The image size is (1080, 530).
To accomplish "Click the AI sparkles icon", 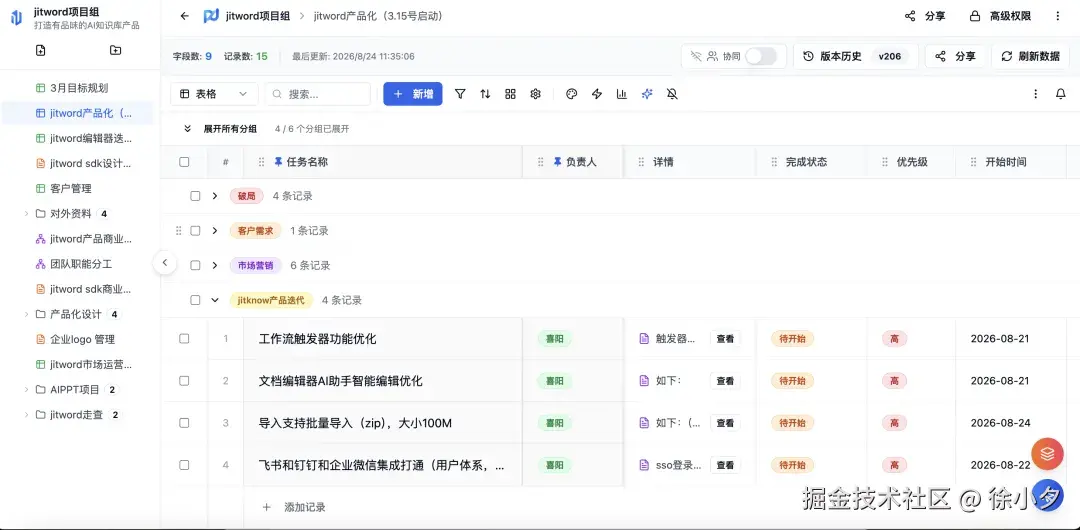I will point(647,94).
